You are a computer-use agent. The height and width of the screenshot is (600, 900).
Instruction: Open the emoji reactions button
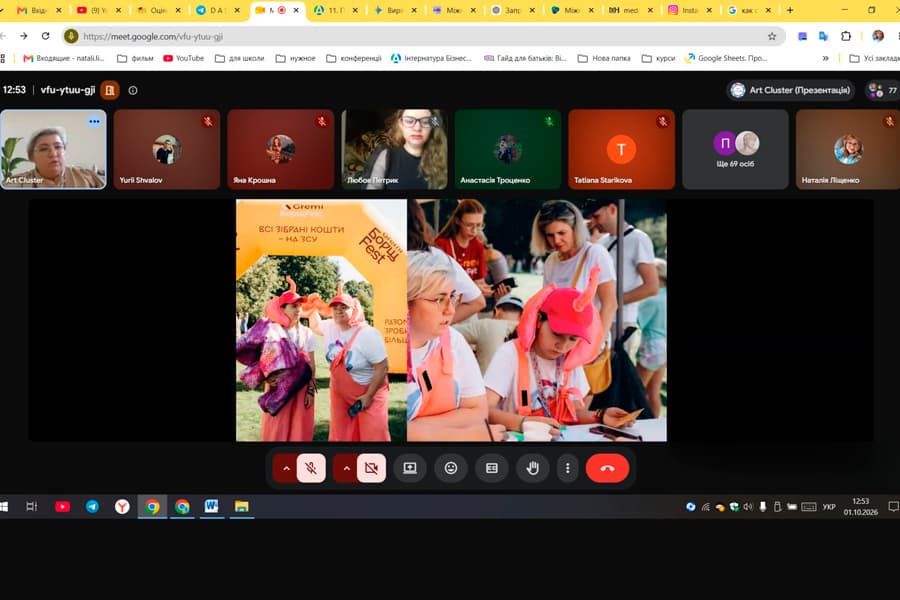coord(451,468)
